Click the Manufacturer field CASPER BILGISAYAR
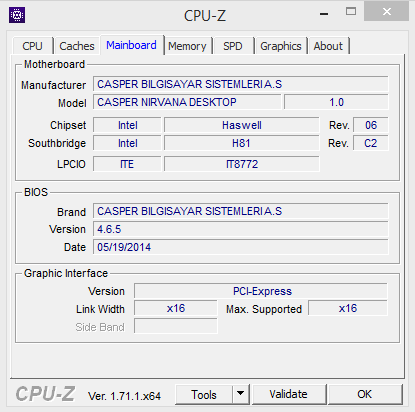Screen dimensions: 415x412 [x=241, y=84]
